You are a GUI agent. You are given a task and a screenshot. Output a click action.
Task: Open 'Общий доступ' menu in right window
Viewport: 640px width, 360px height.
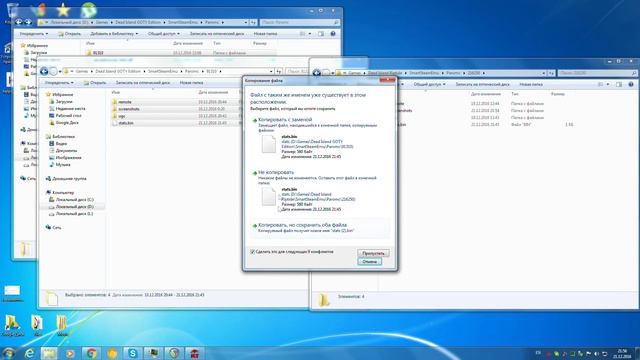(429, 84)
